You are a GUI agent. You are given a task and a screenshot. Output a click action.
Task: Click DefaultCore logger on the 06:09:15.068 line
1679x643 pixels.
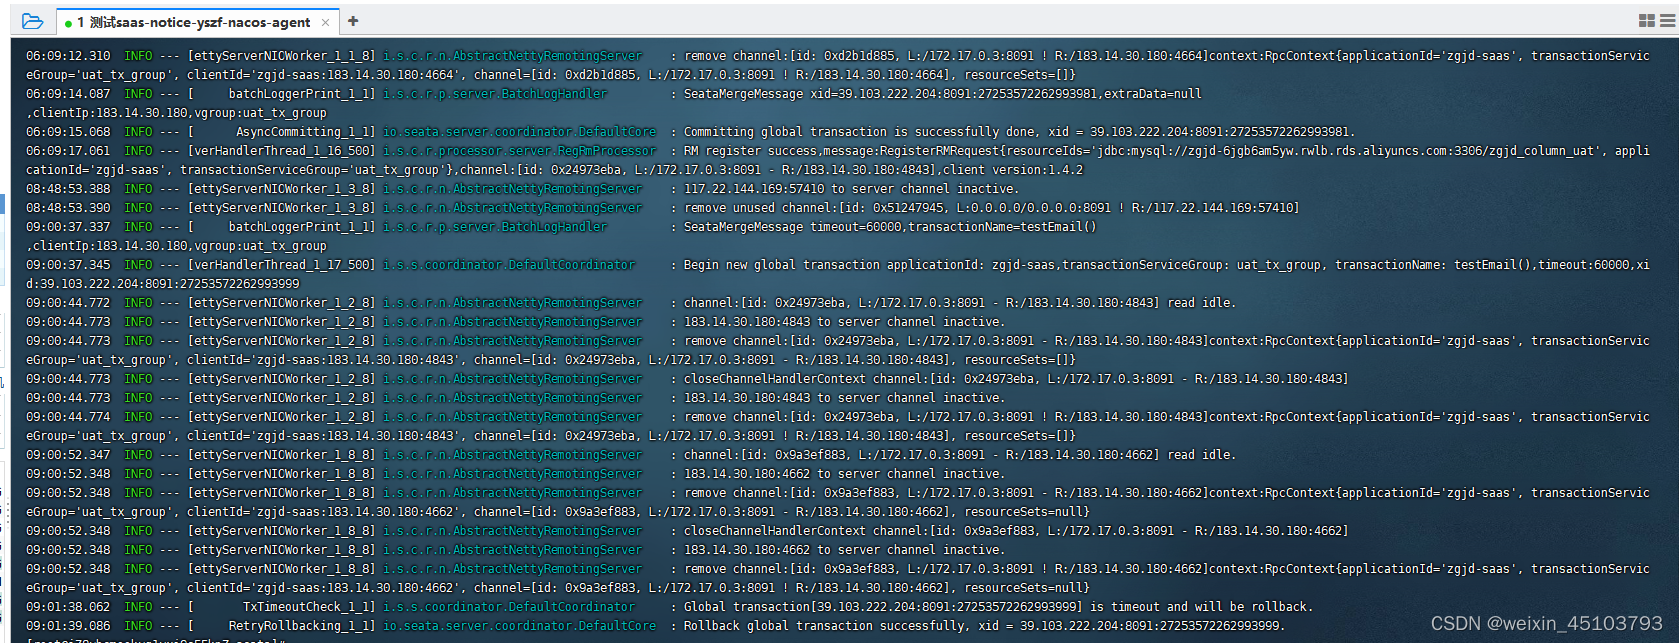[x=520, y=132]
